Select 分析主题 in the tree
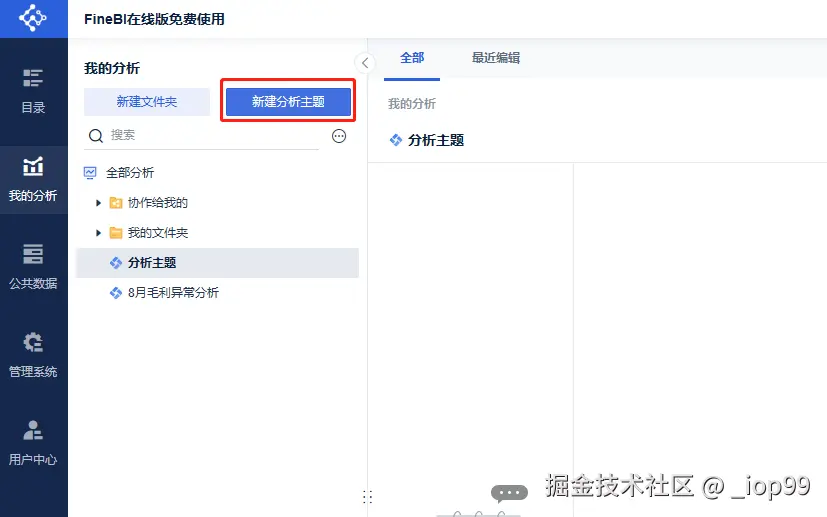The width and height of the screenshot is (827, 517). (217, 263)
